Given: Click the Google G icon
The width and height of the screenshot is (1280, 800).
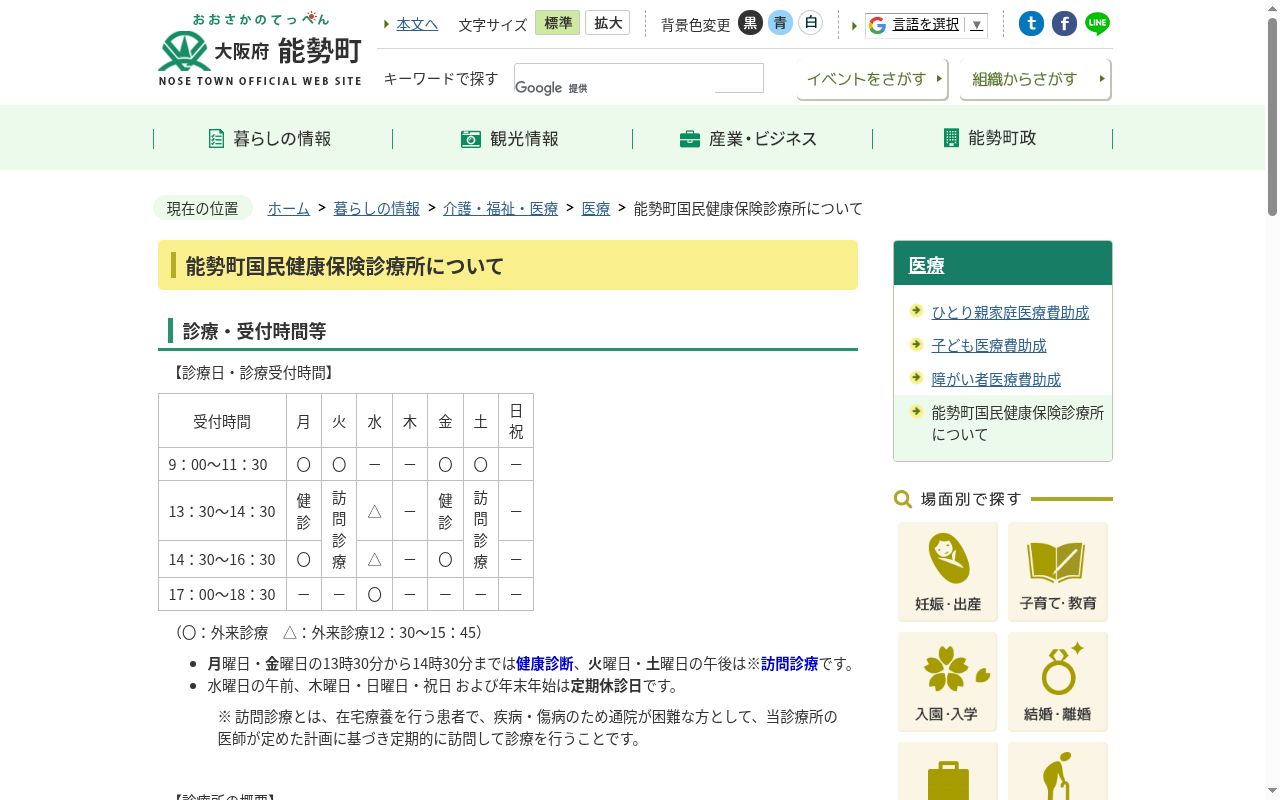Looking at the screenshot, I should click(877, 25).
